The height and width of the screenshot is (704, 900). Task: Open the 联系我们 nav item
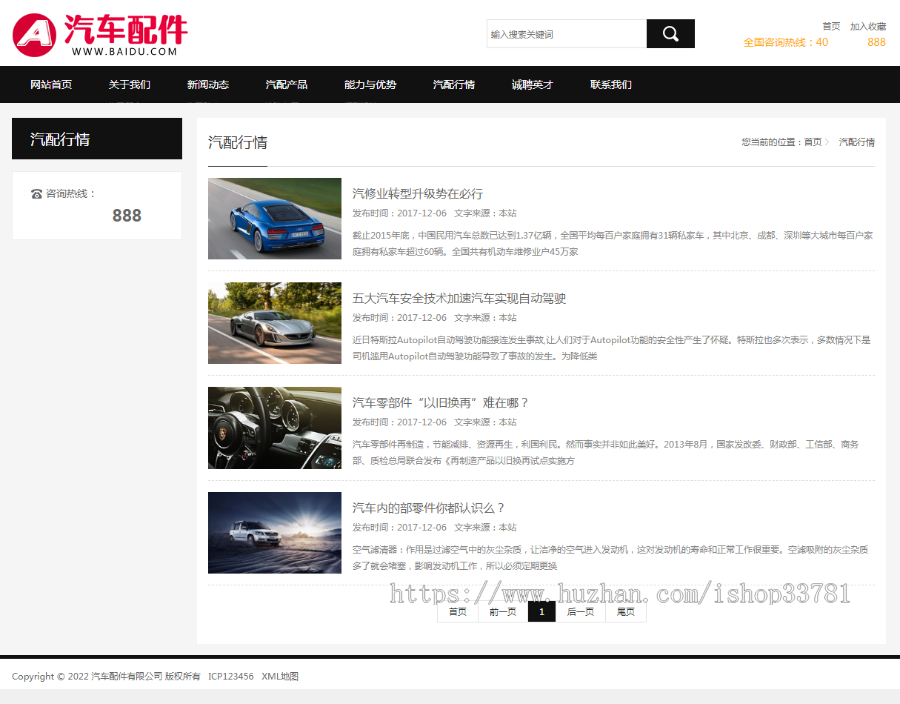pyautogui.click(x=611, y=84)
